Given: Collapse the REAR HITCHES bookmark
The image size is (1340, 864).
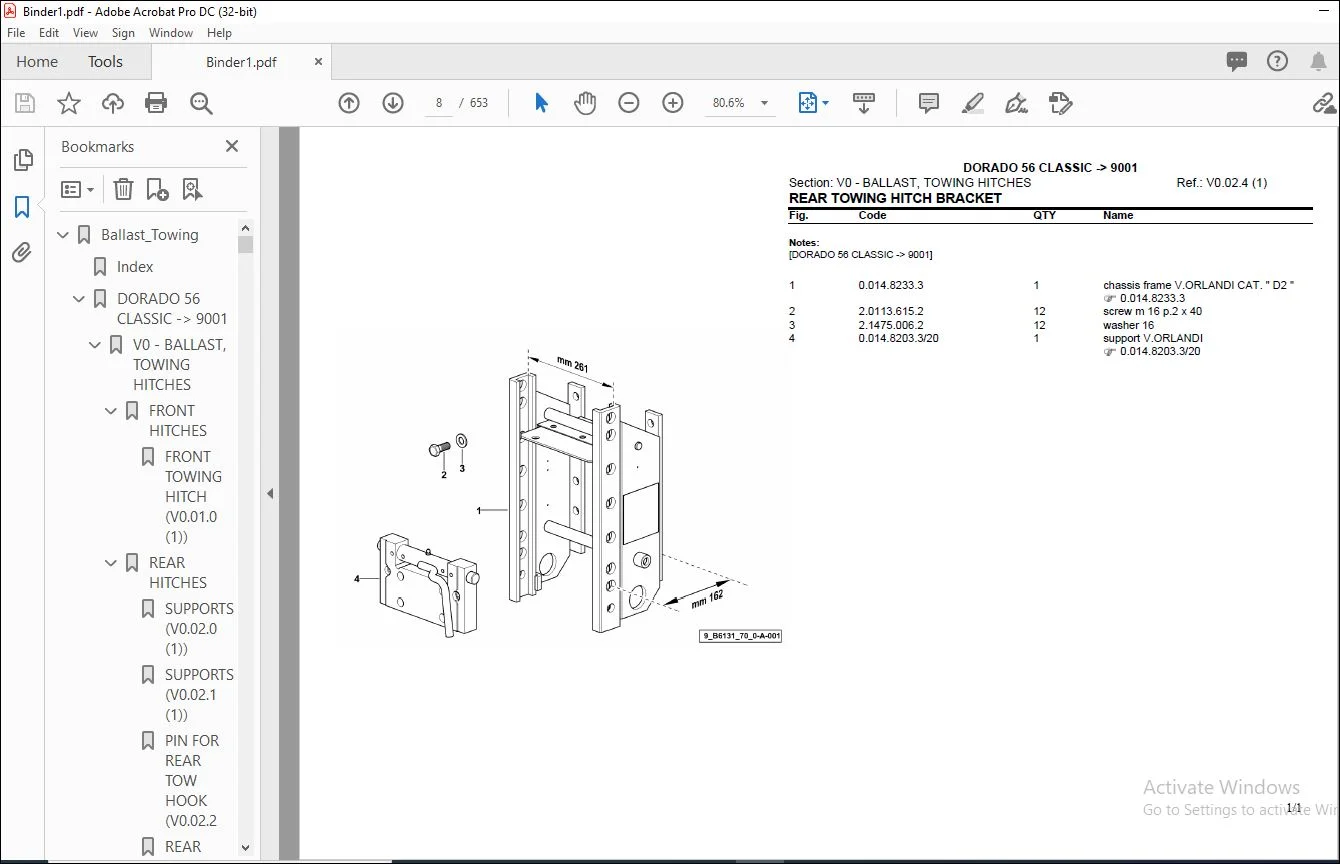Looking at the screenshot, I should tap(112, 563).
